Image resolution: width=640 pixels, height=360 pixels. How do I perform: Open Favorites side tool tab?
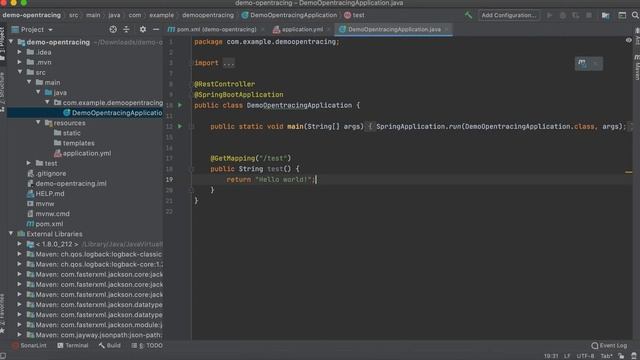[x=2, y=313]
